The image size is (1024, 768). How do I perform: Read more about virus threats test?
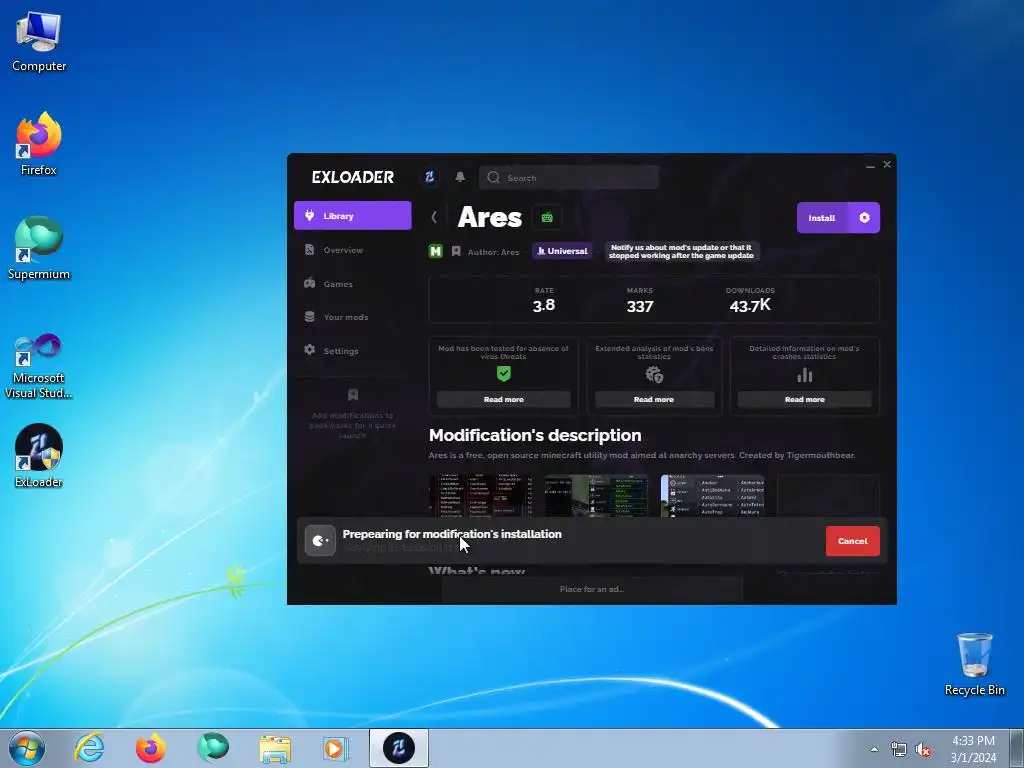(x=504, y=399)
